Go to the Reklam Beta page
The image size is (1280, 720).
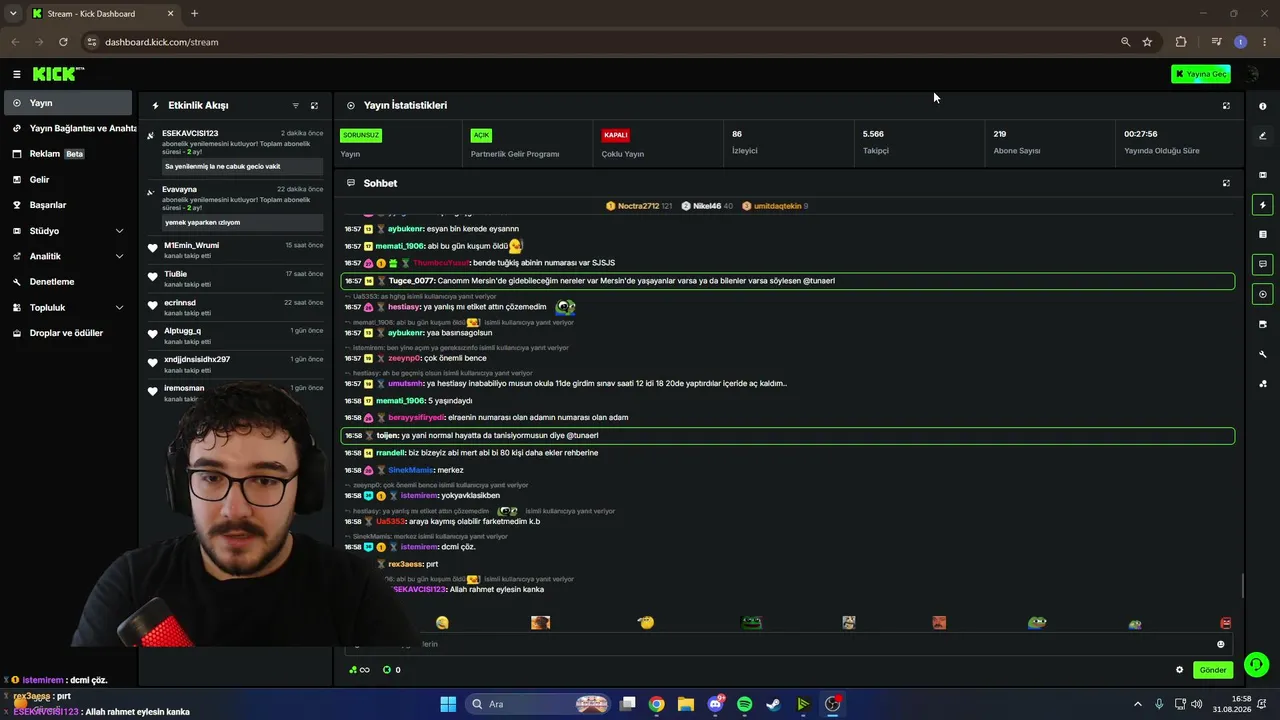pos(66,154)
